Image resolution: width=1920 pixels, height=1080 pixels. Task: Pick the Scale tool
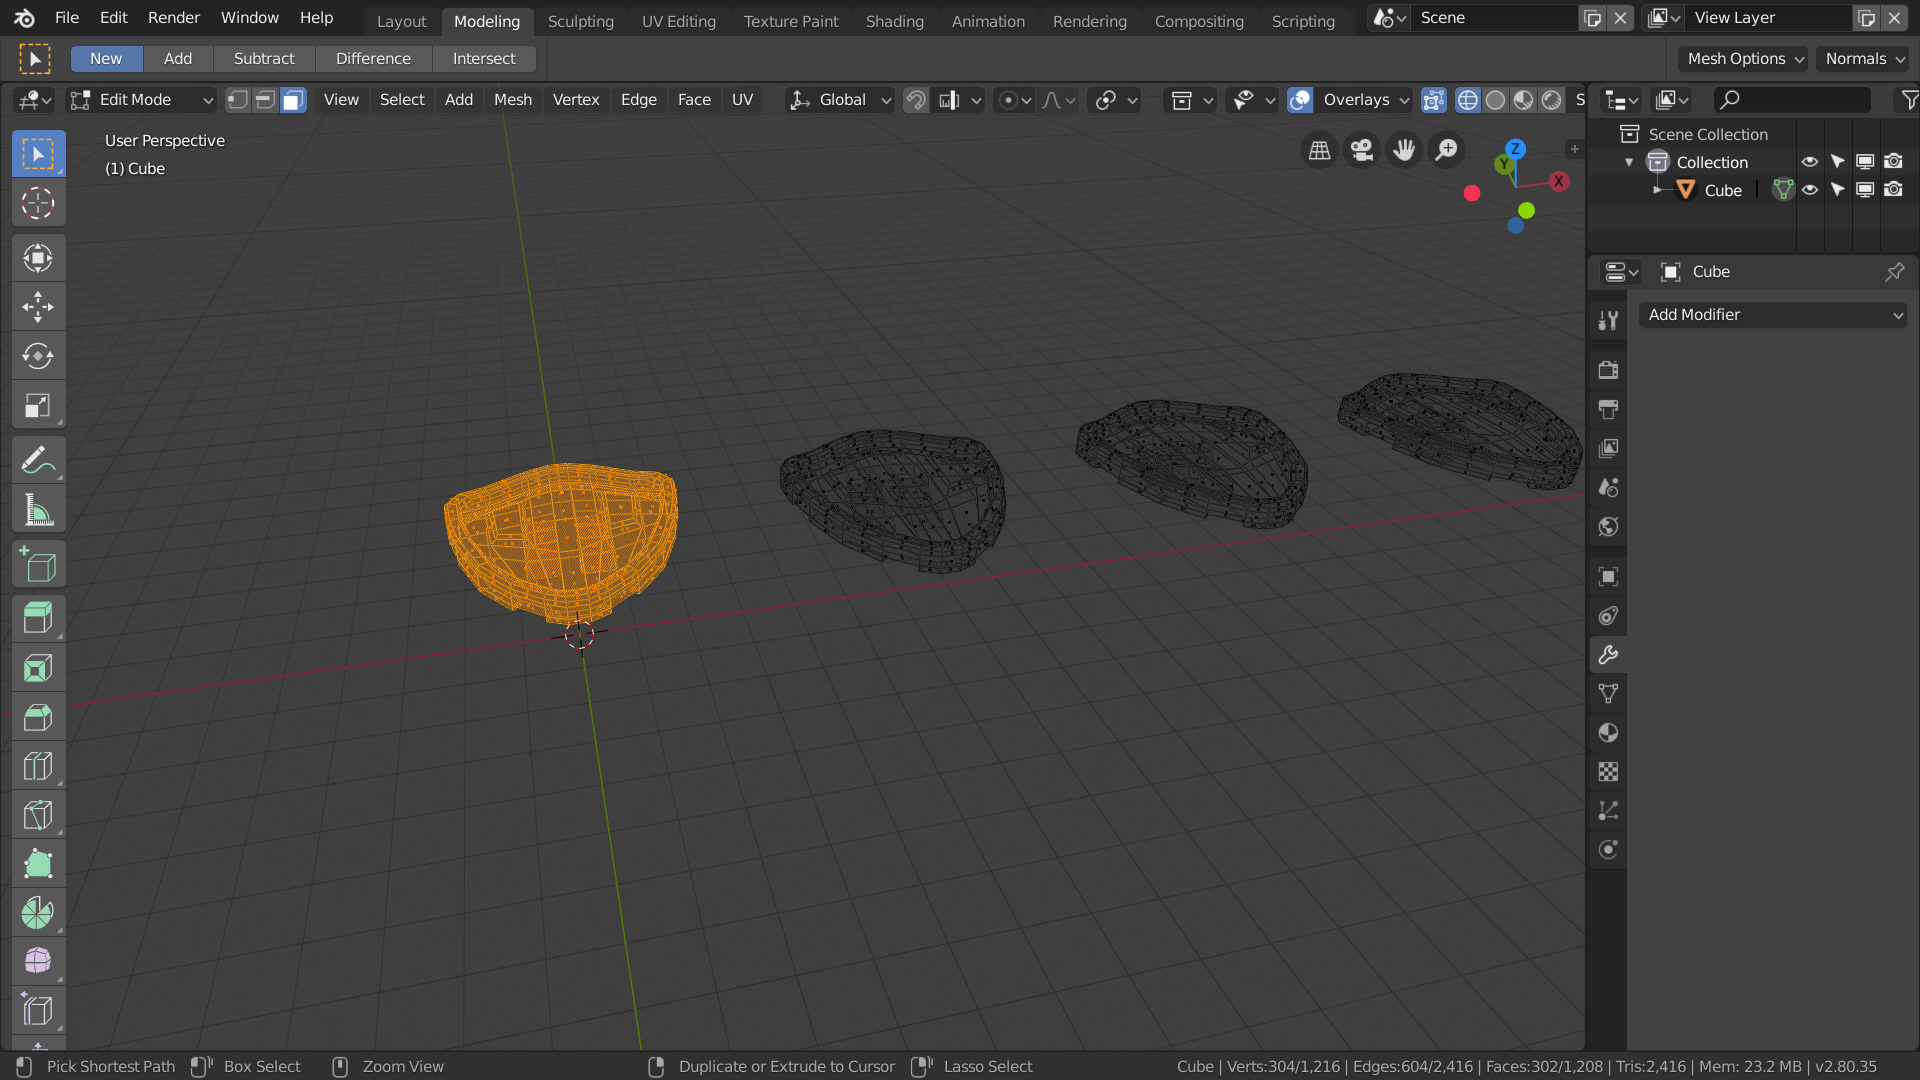(x=38, y=405)
